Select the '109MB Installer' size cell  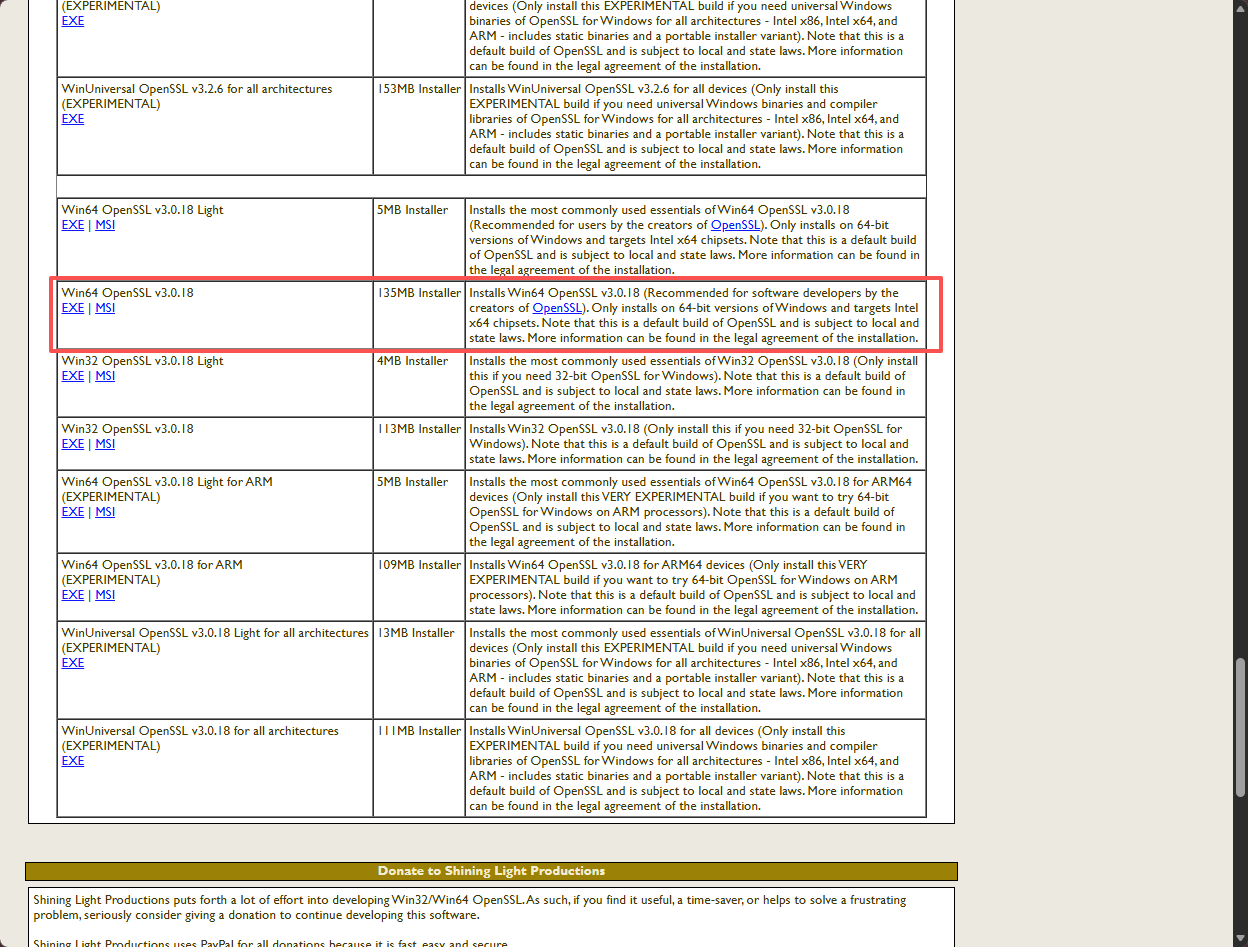coord(419,587)
